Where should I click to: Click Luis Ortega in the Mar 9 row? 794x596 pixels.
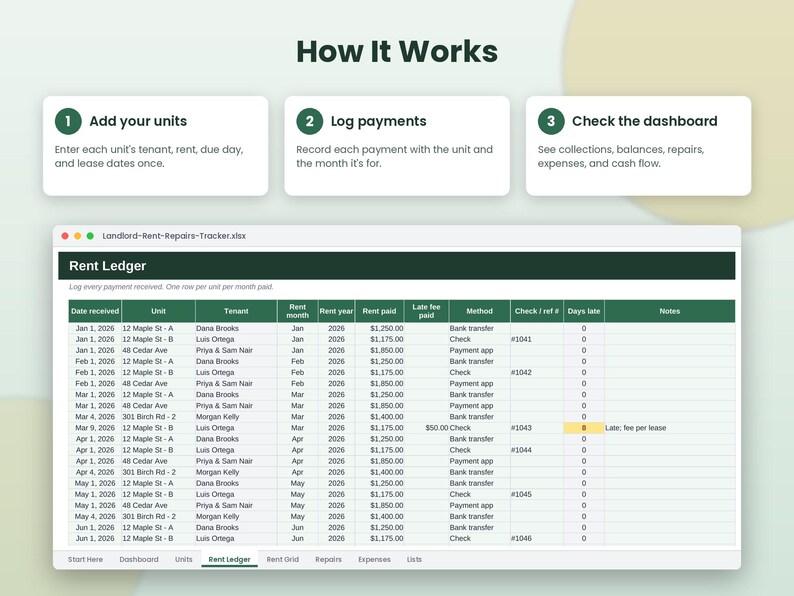(x=236, y=428)
